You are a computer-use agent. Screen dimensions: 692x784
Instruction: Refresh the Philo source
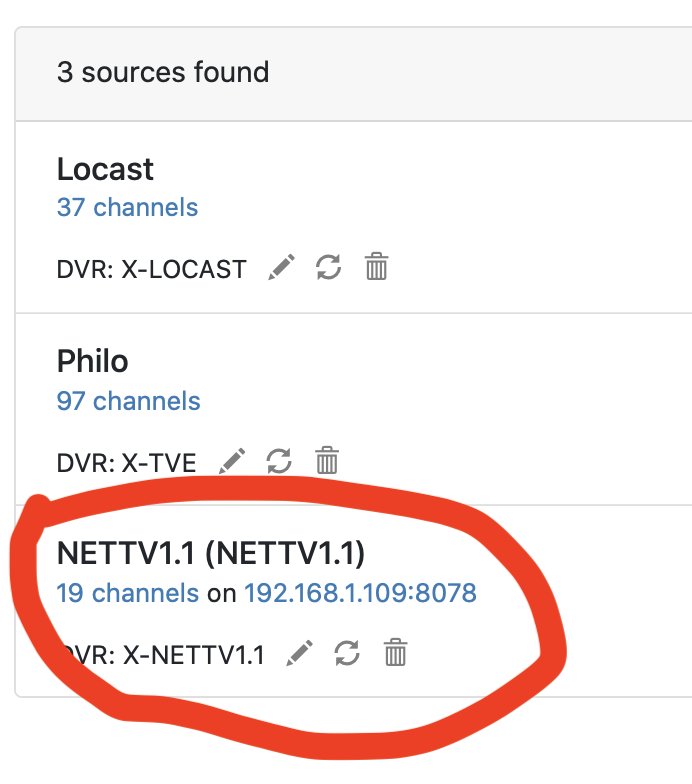279,461
